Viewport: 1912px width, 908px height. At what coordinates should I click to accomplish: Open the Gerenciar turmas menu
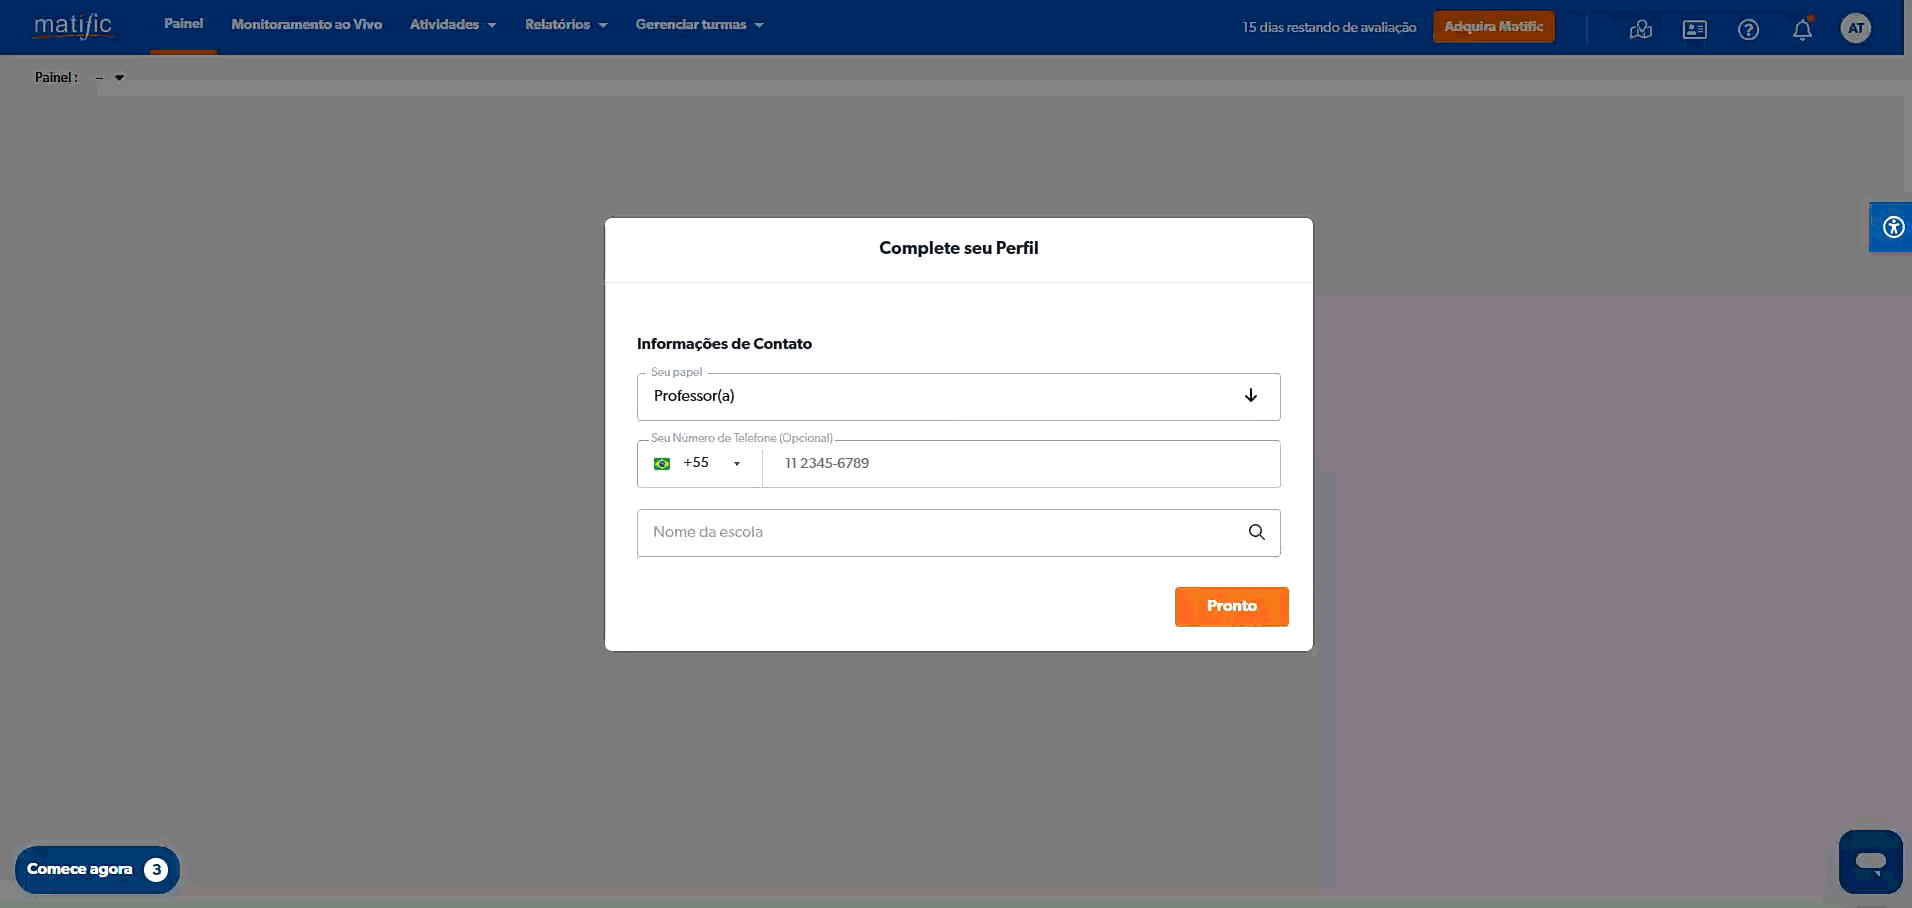pos(699,25)
